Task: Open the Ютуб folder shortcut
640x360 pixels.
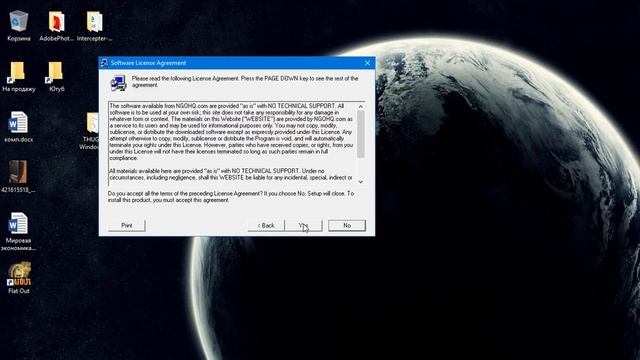Action: click(x=56, y=76)
